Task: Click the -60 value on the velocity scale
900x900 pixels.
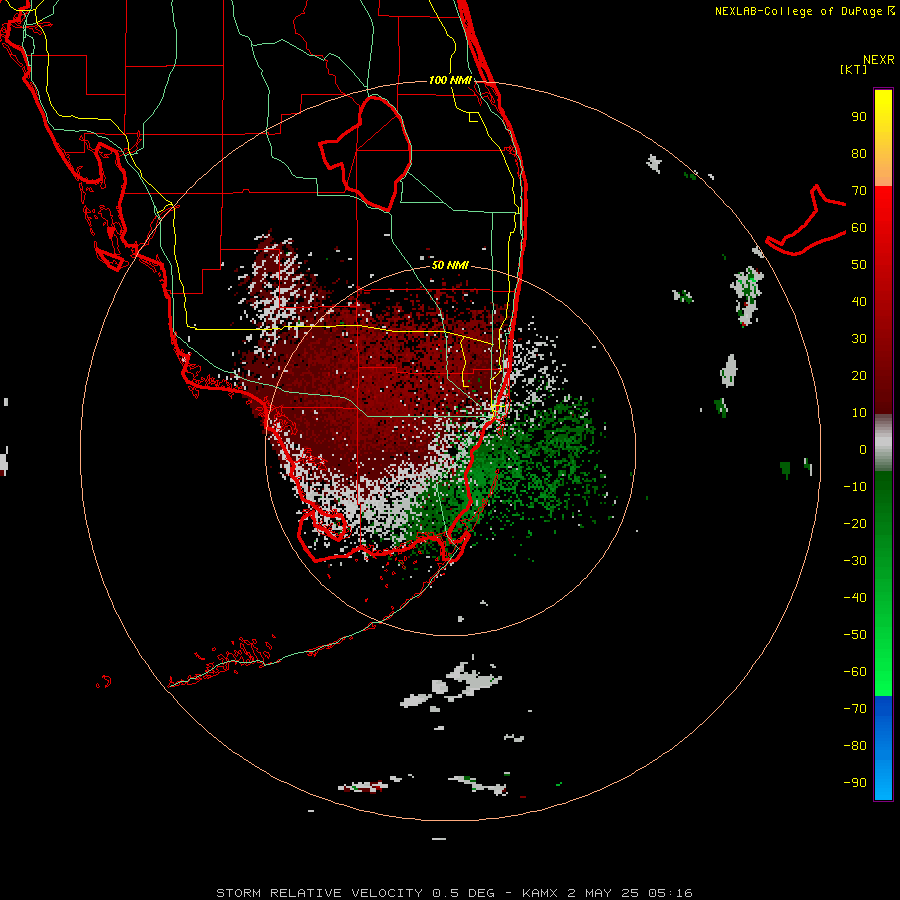Action: pos(855,672)
